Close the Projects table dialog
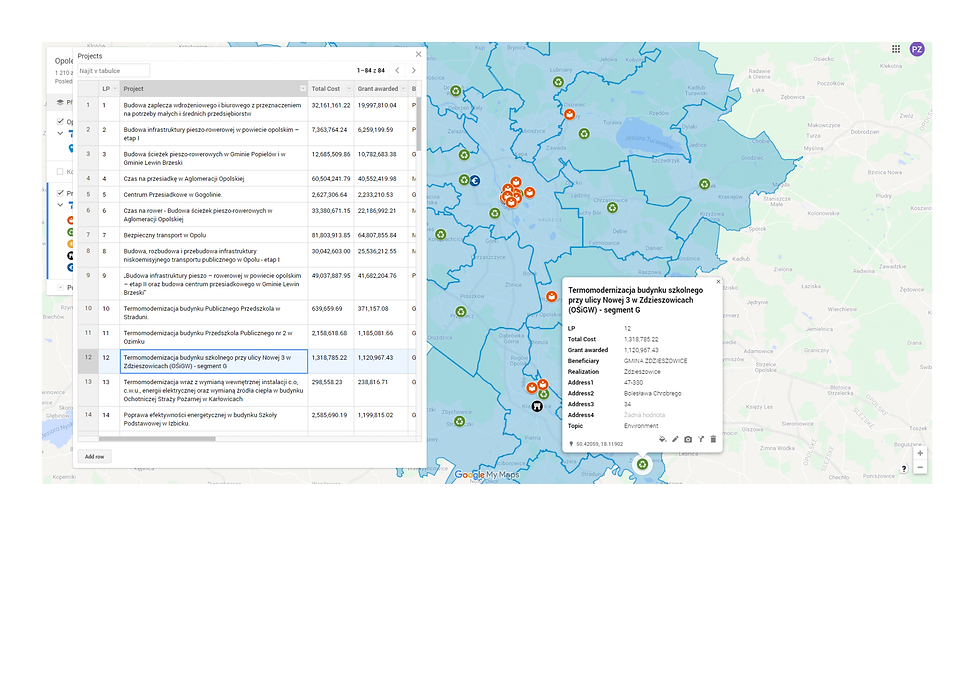The width and height of the screenshot is (980, 693). [x=419, y=54]
